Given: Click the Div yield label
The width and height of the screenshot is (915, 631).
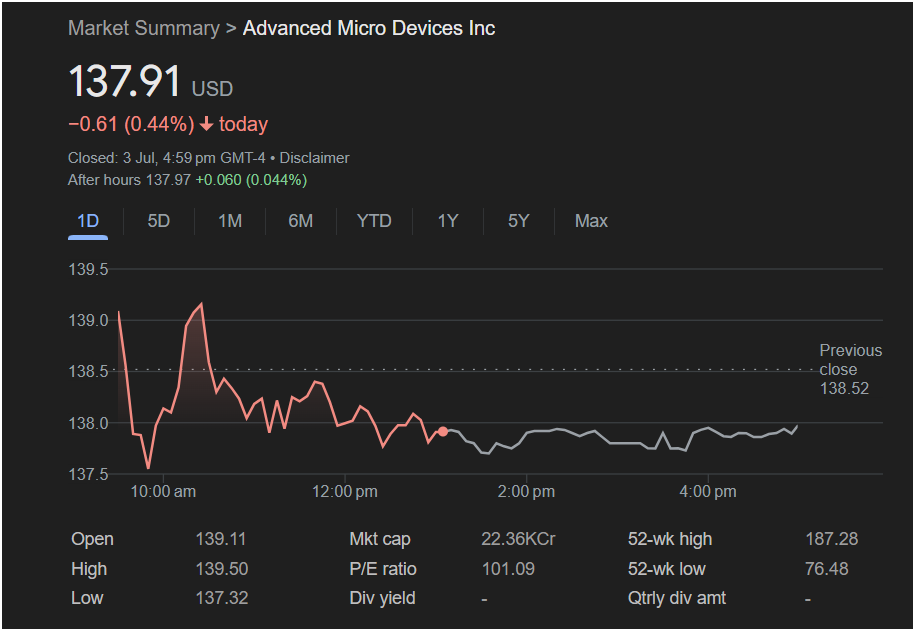Looking at the screenshot, I should pyautogui.click(x=382, y=598).
